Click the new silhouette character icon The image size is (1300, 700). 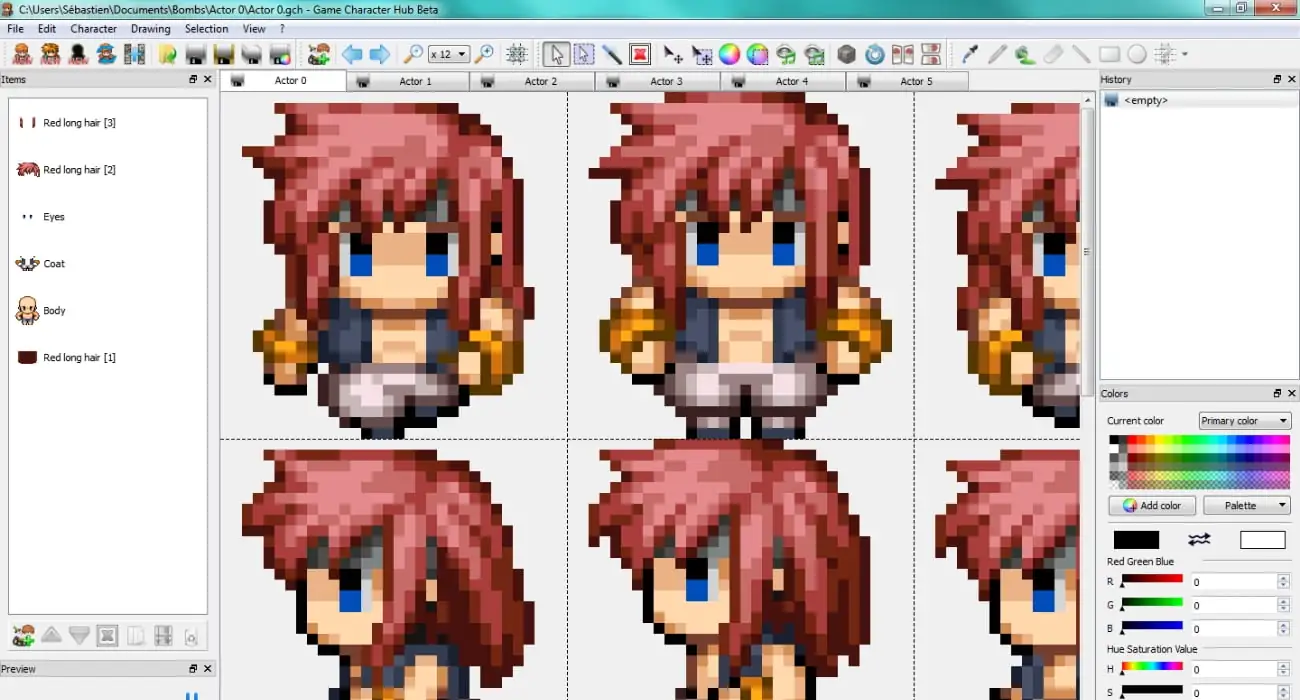tap(78, 54)
